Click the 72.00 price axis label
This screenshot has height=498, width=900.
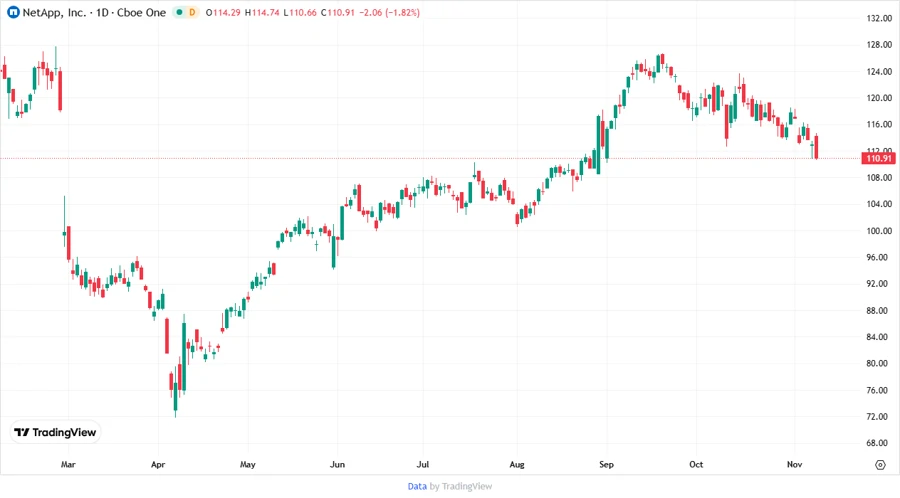[879, 417]
